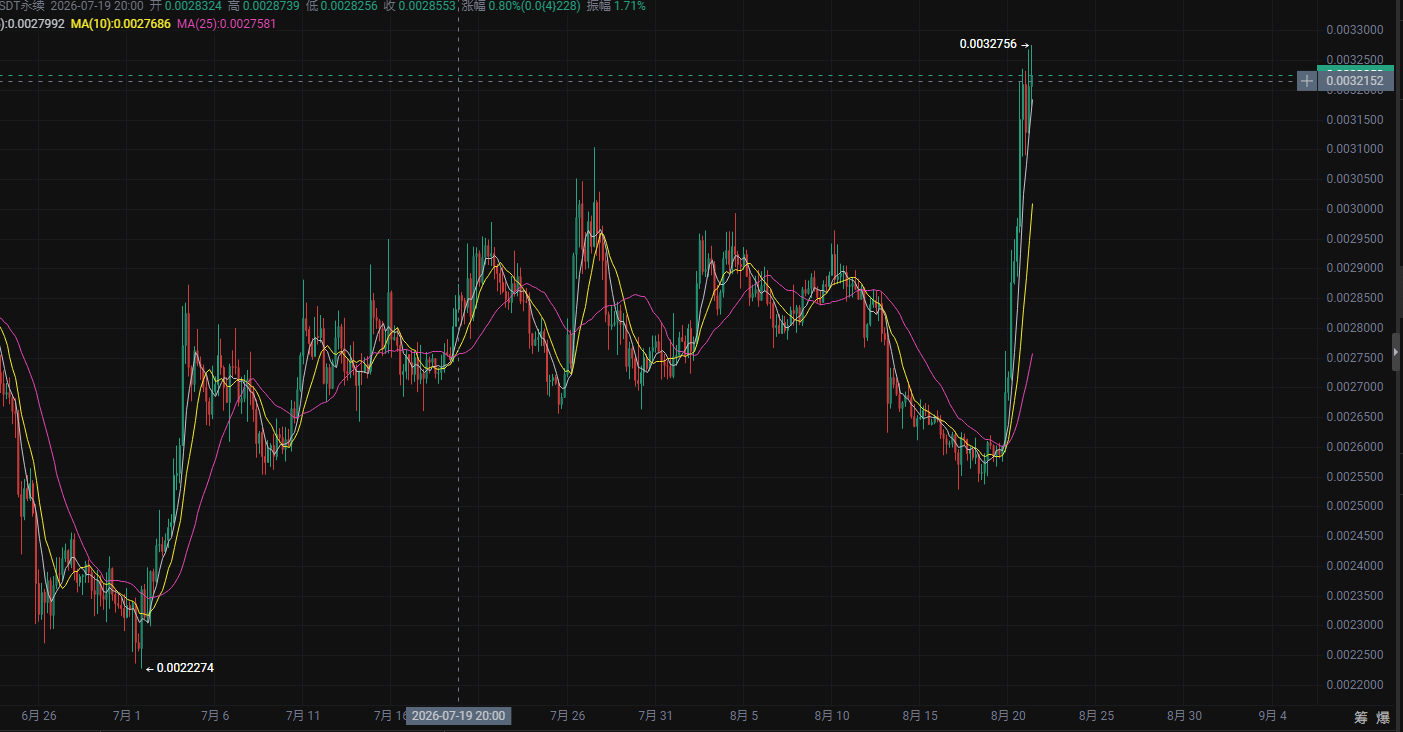Click the 8月 30 date axis label
This screenshot has width=1403, height=732.
[x=1184, y=716]
